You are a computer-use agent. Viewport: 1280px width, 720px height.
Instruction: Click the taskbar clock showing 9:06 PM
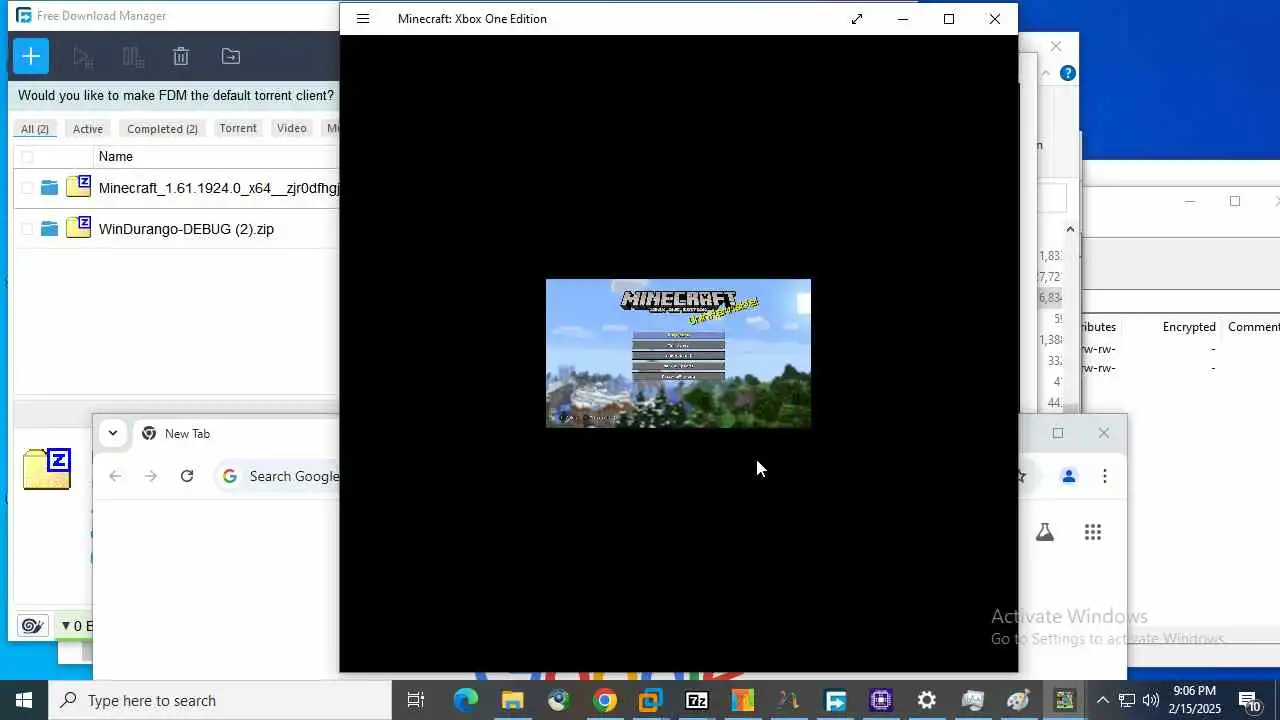click(1195, 700)
